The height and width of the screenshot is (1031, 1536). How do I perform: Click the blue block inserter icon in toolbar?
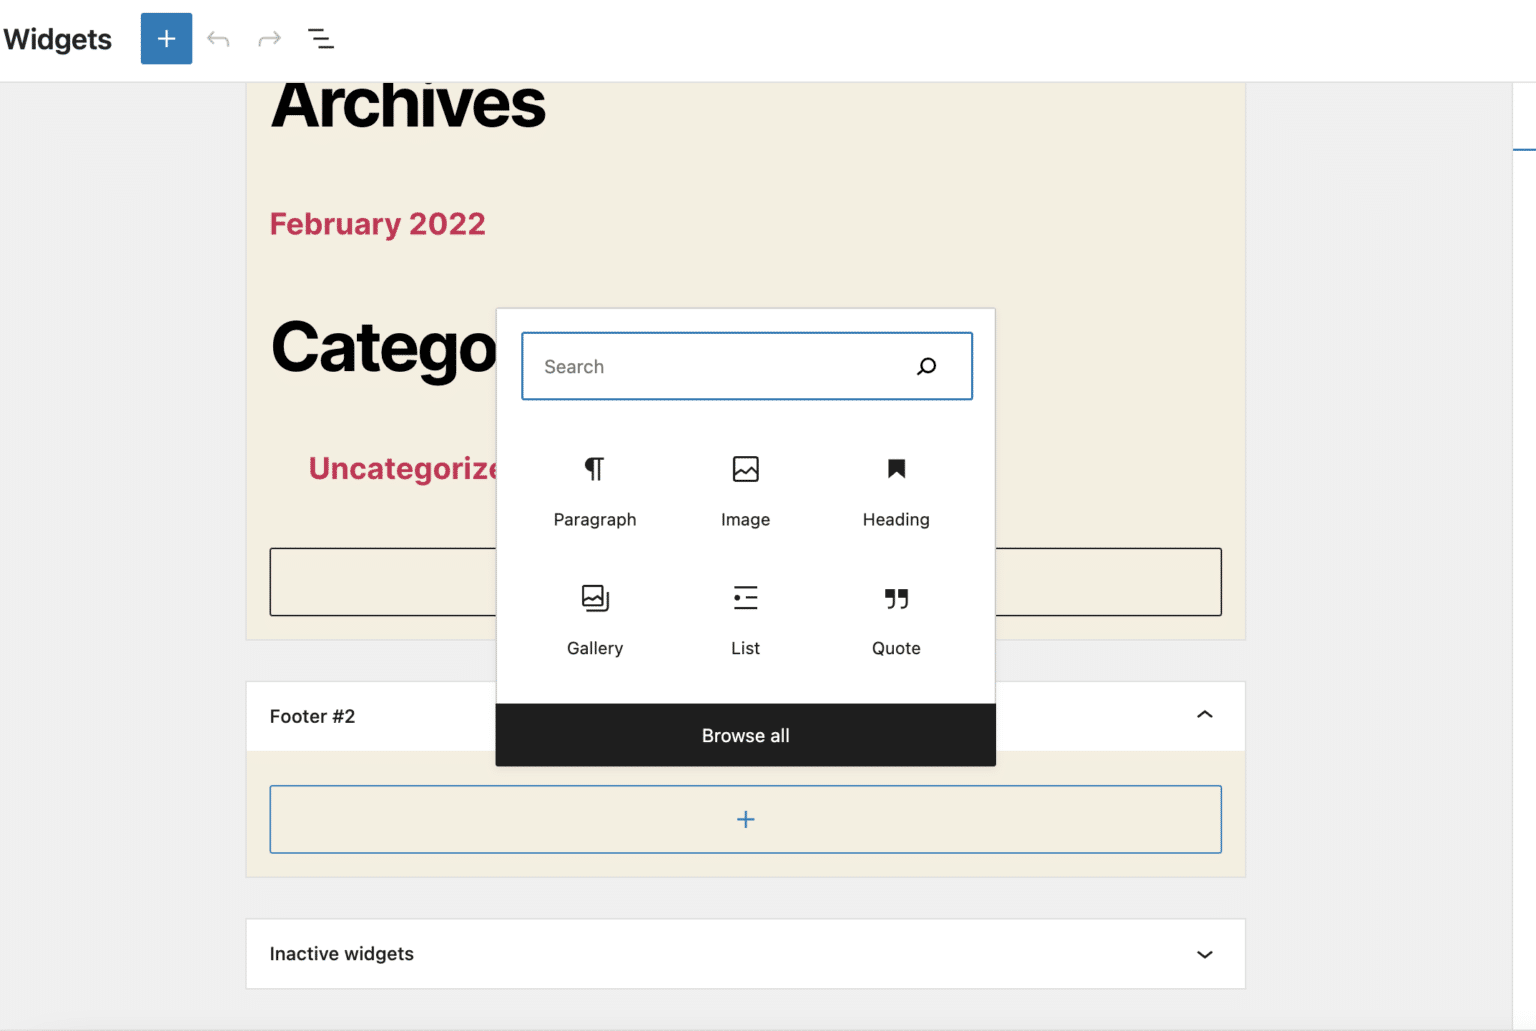(x=166, y=38)
